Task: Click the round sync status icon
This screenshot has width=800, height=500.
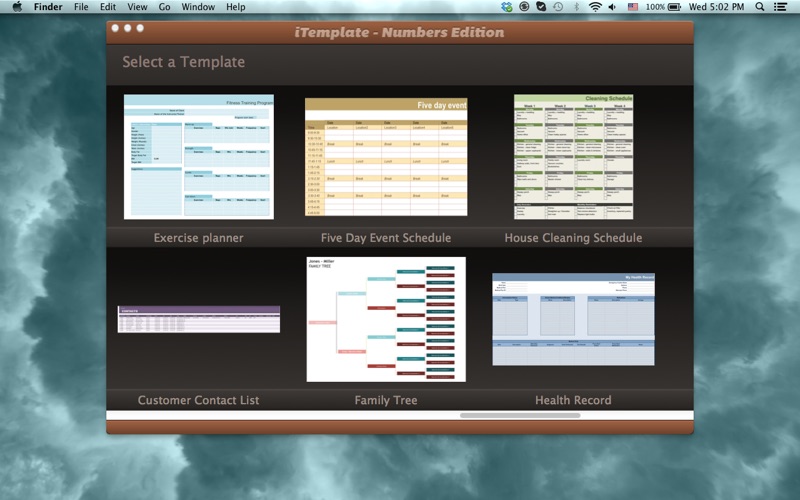Action: (x=524, y=7)
